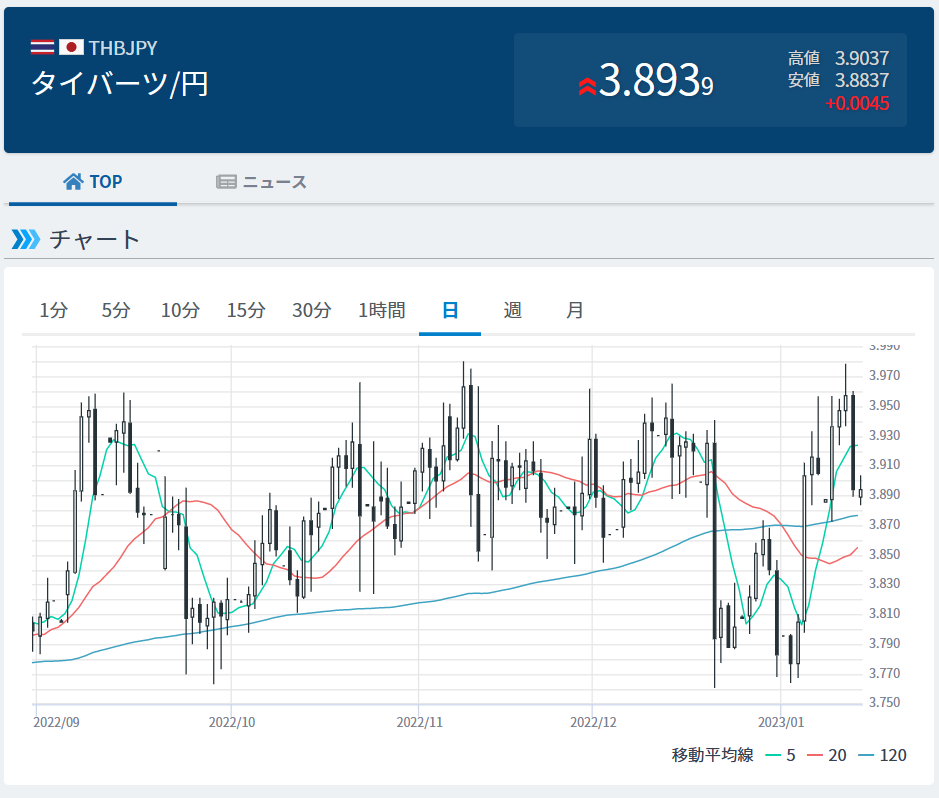
Task: Click the red double up-arrow icon
Action: coord(587,87)
